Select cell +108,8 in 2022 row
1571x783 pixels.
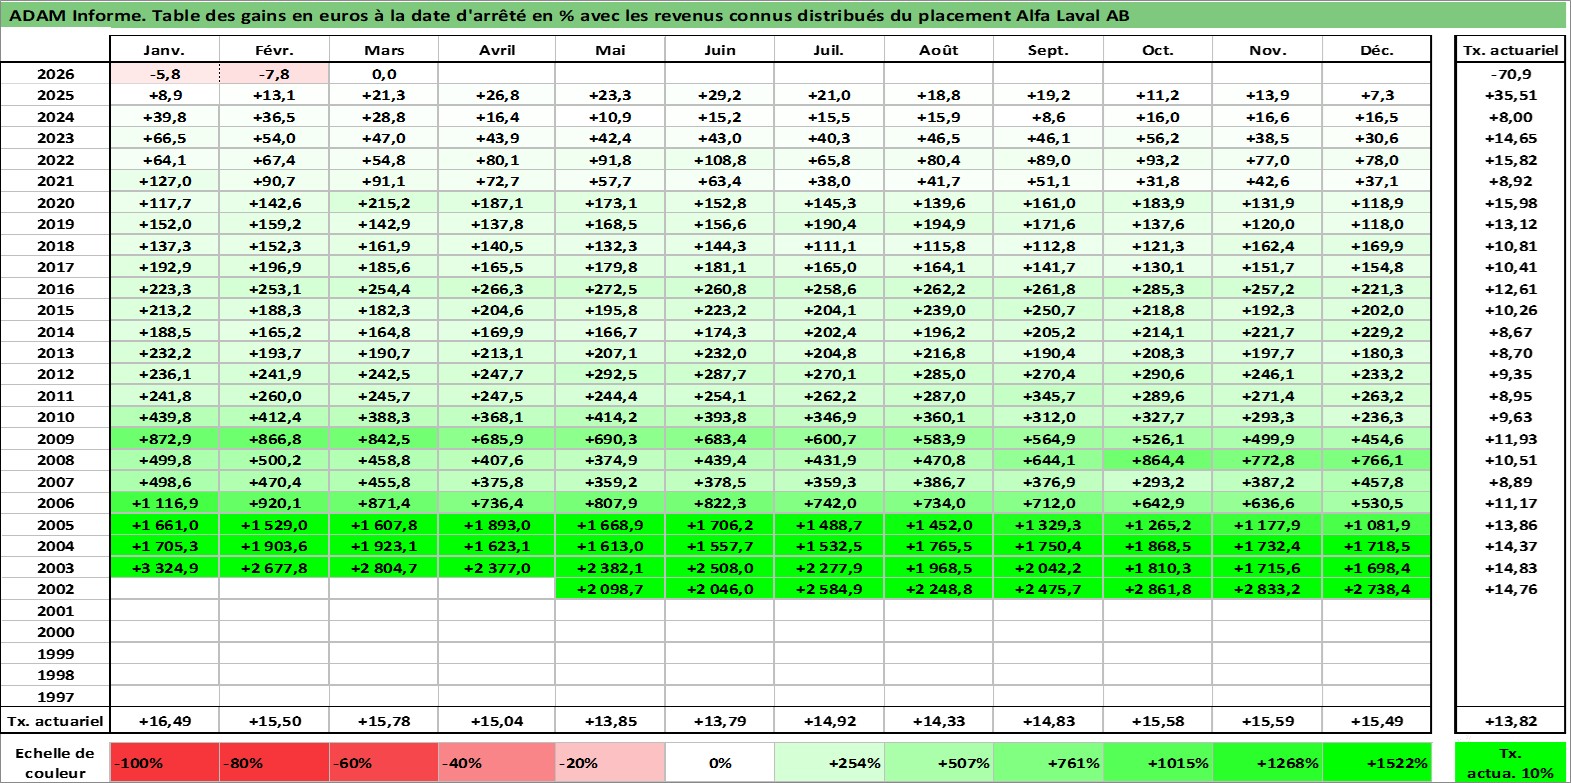pos(720,160)
